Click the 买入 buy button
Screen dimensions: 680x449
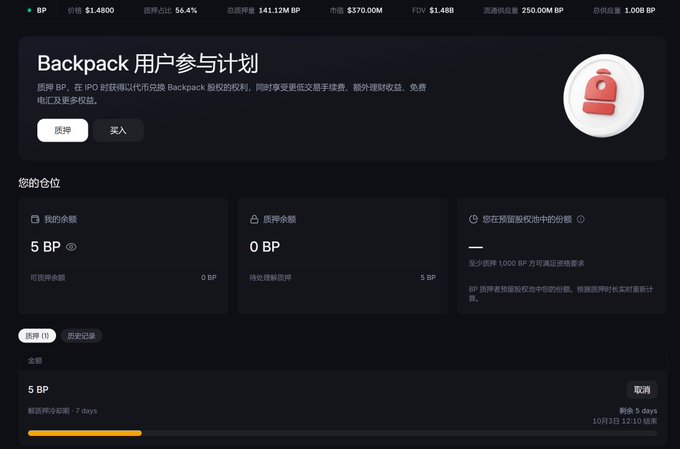click(118, 130)
